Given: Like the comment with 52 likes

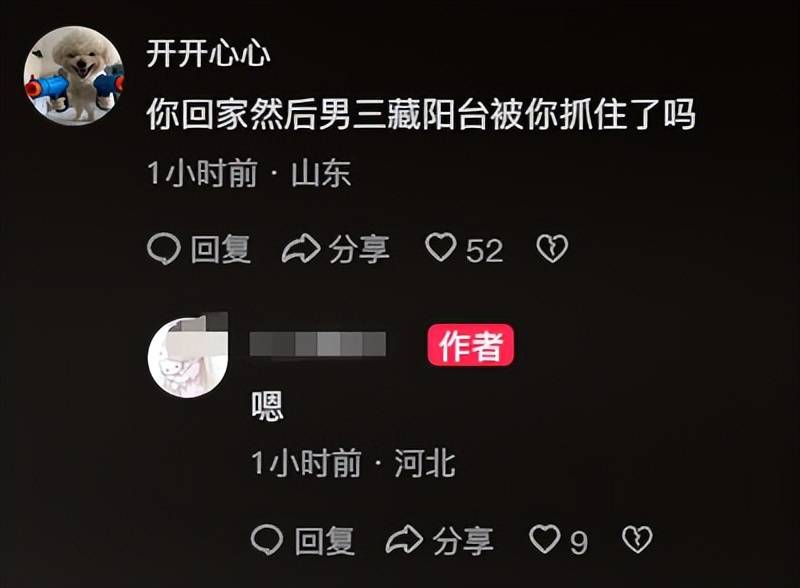Looking at the screenshot, I should [441, 248].
